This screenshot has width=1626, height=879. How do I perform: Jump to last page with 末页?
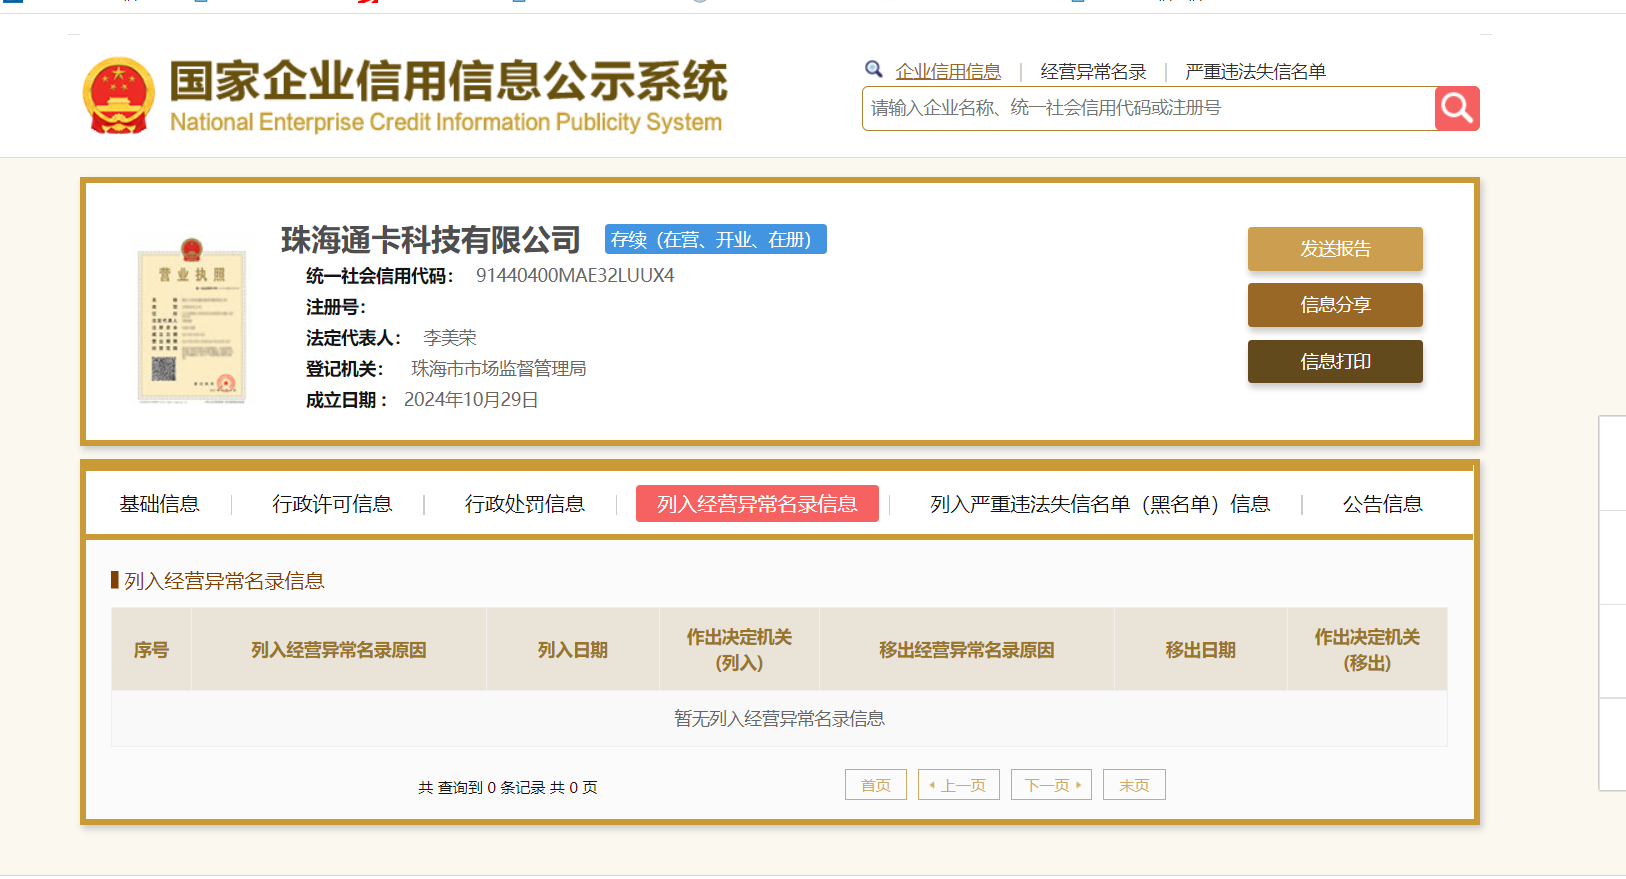click(1134, 785)
